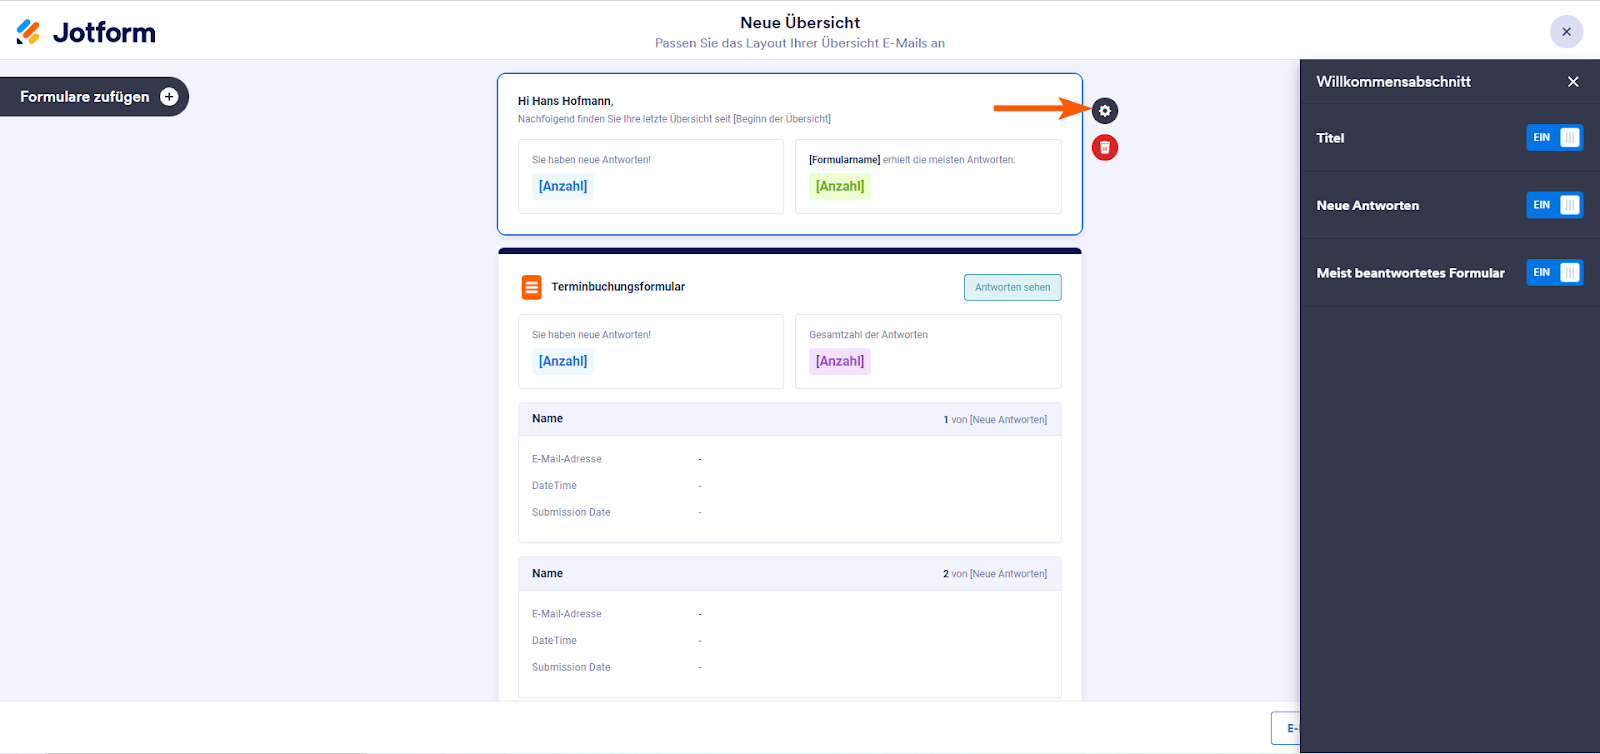
Task: Click the Jotform logo
Action: click(86, 32)
